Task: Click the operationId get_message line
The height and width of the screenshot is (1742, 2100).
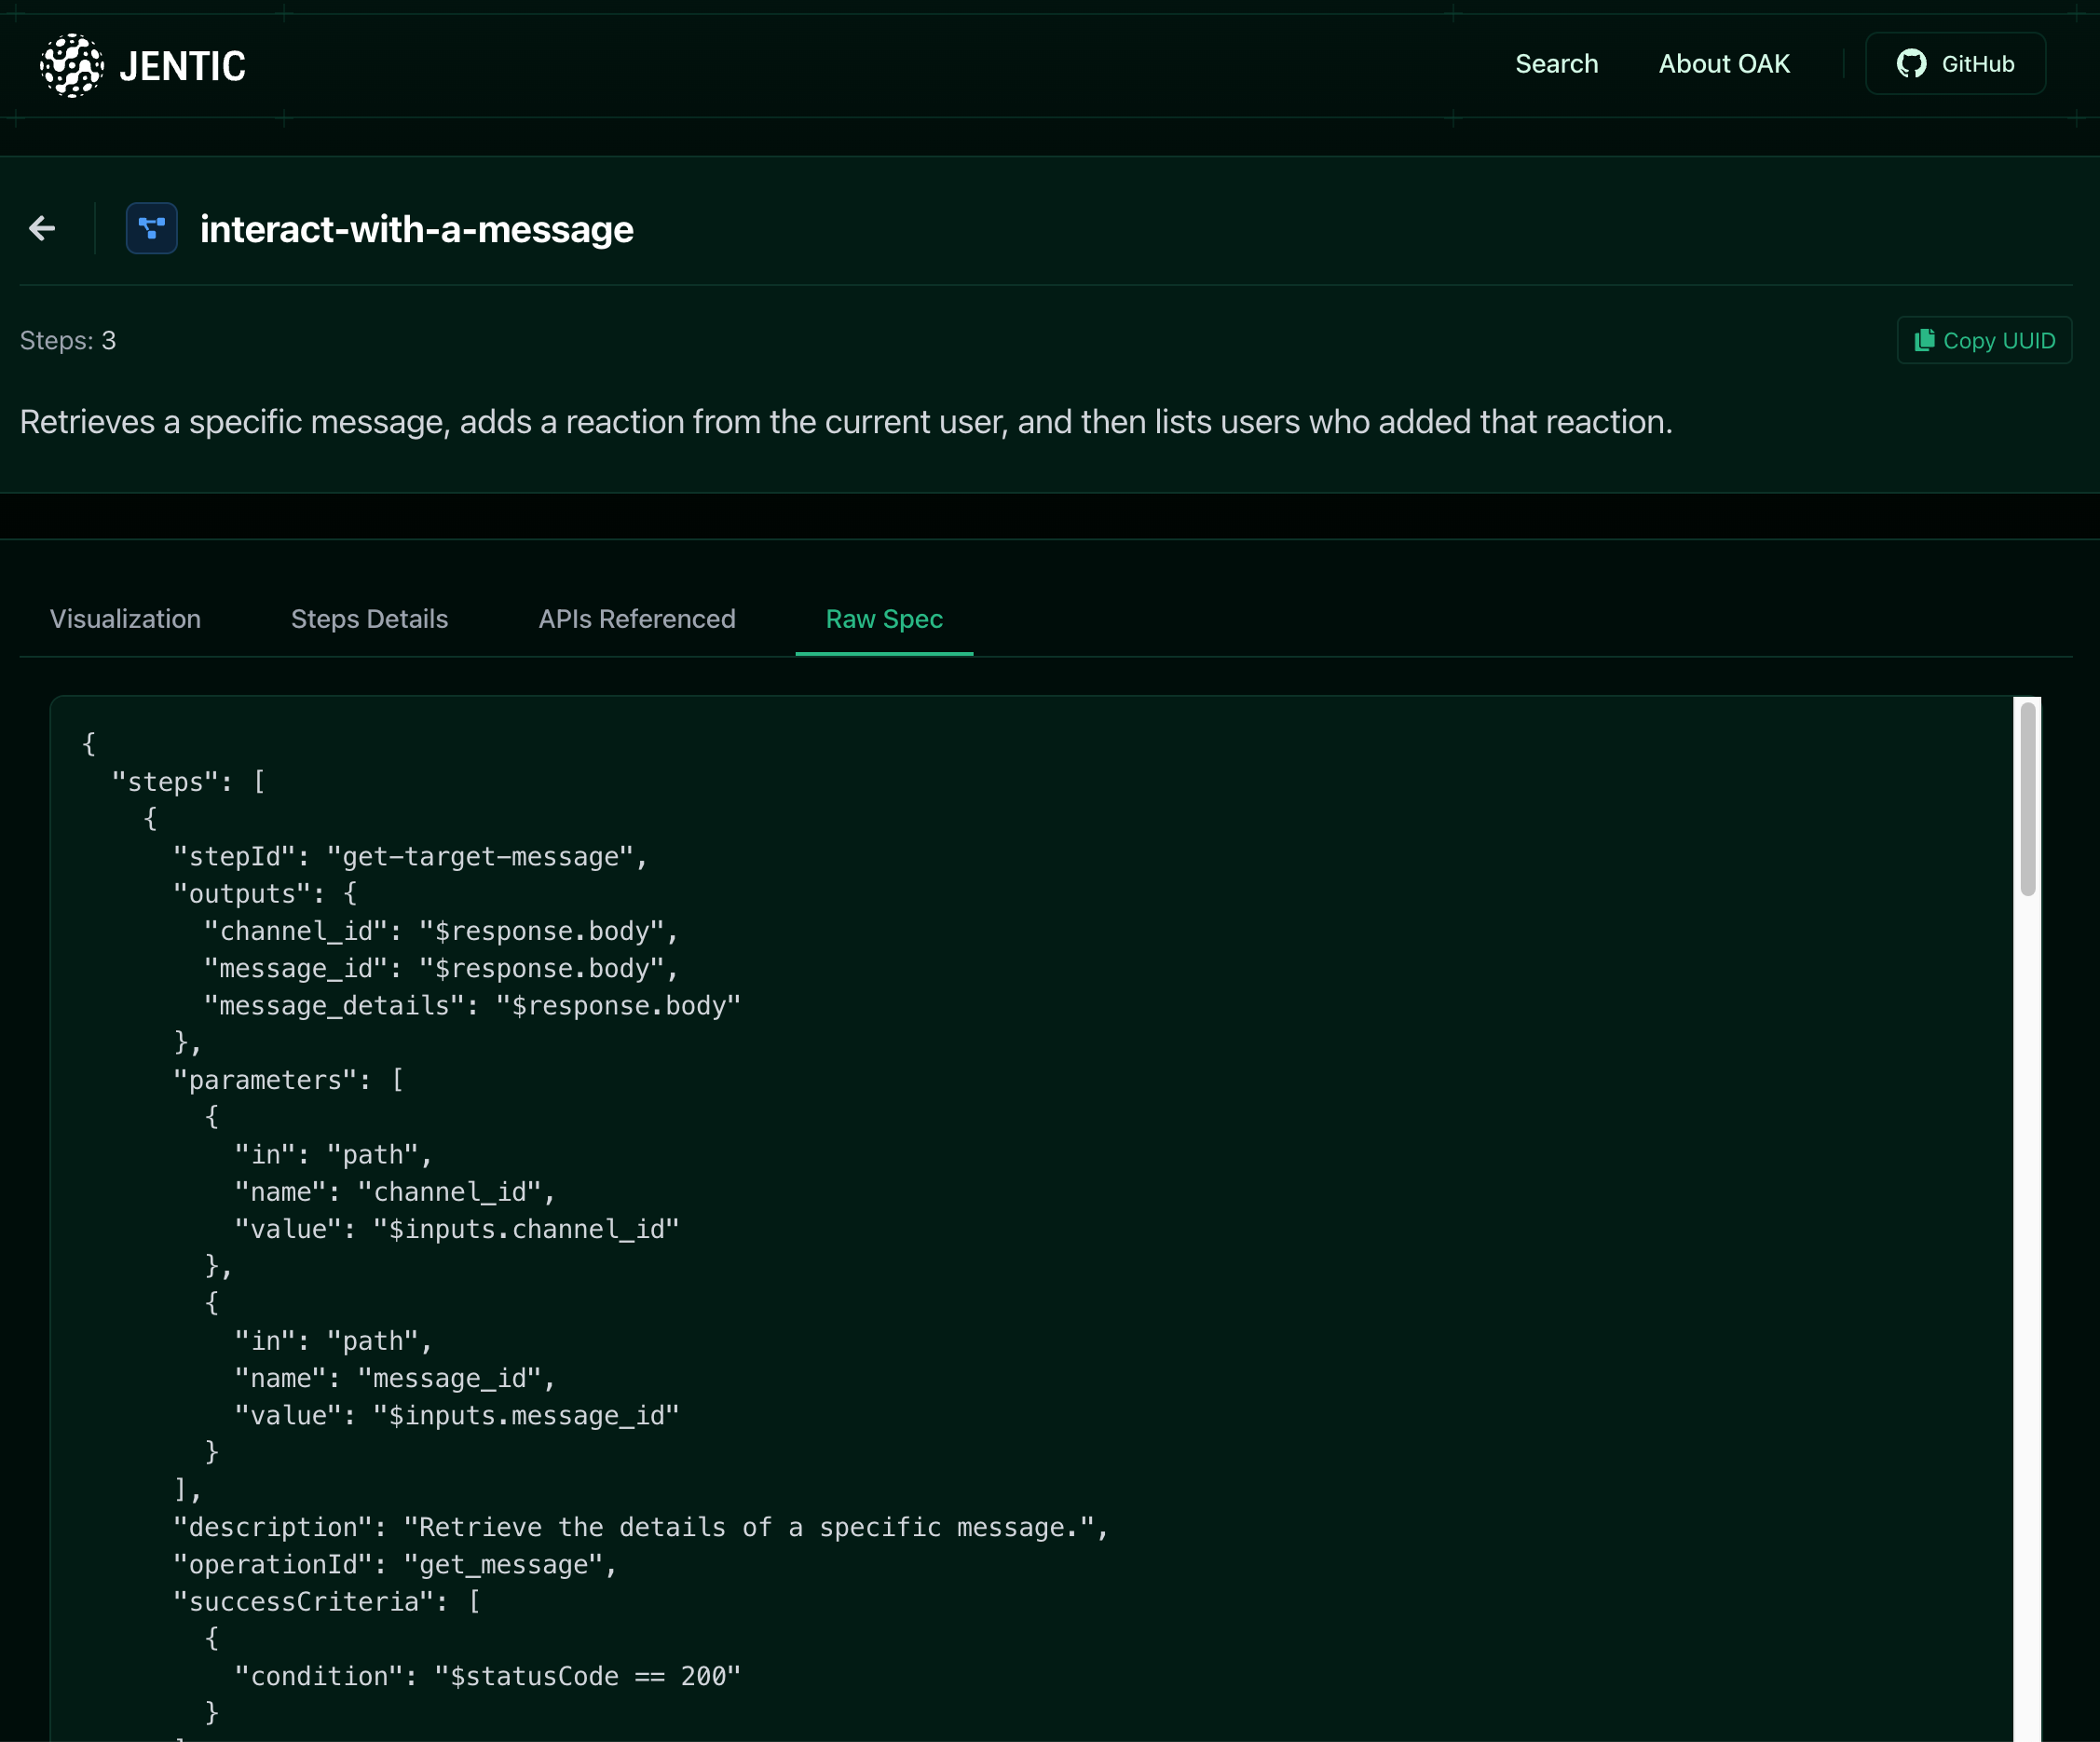Action: (395, 1565)
